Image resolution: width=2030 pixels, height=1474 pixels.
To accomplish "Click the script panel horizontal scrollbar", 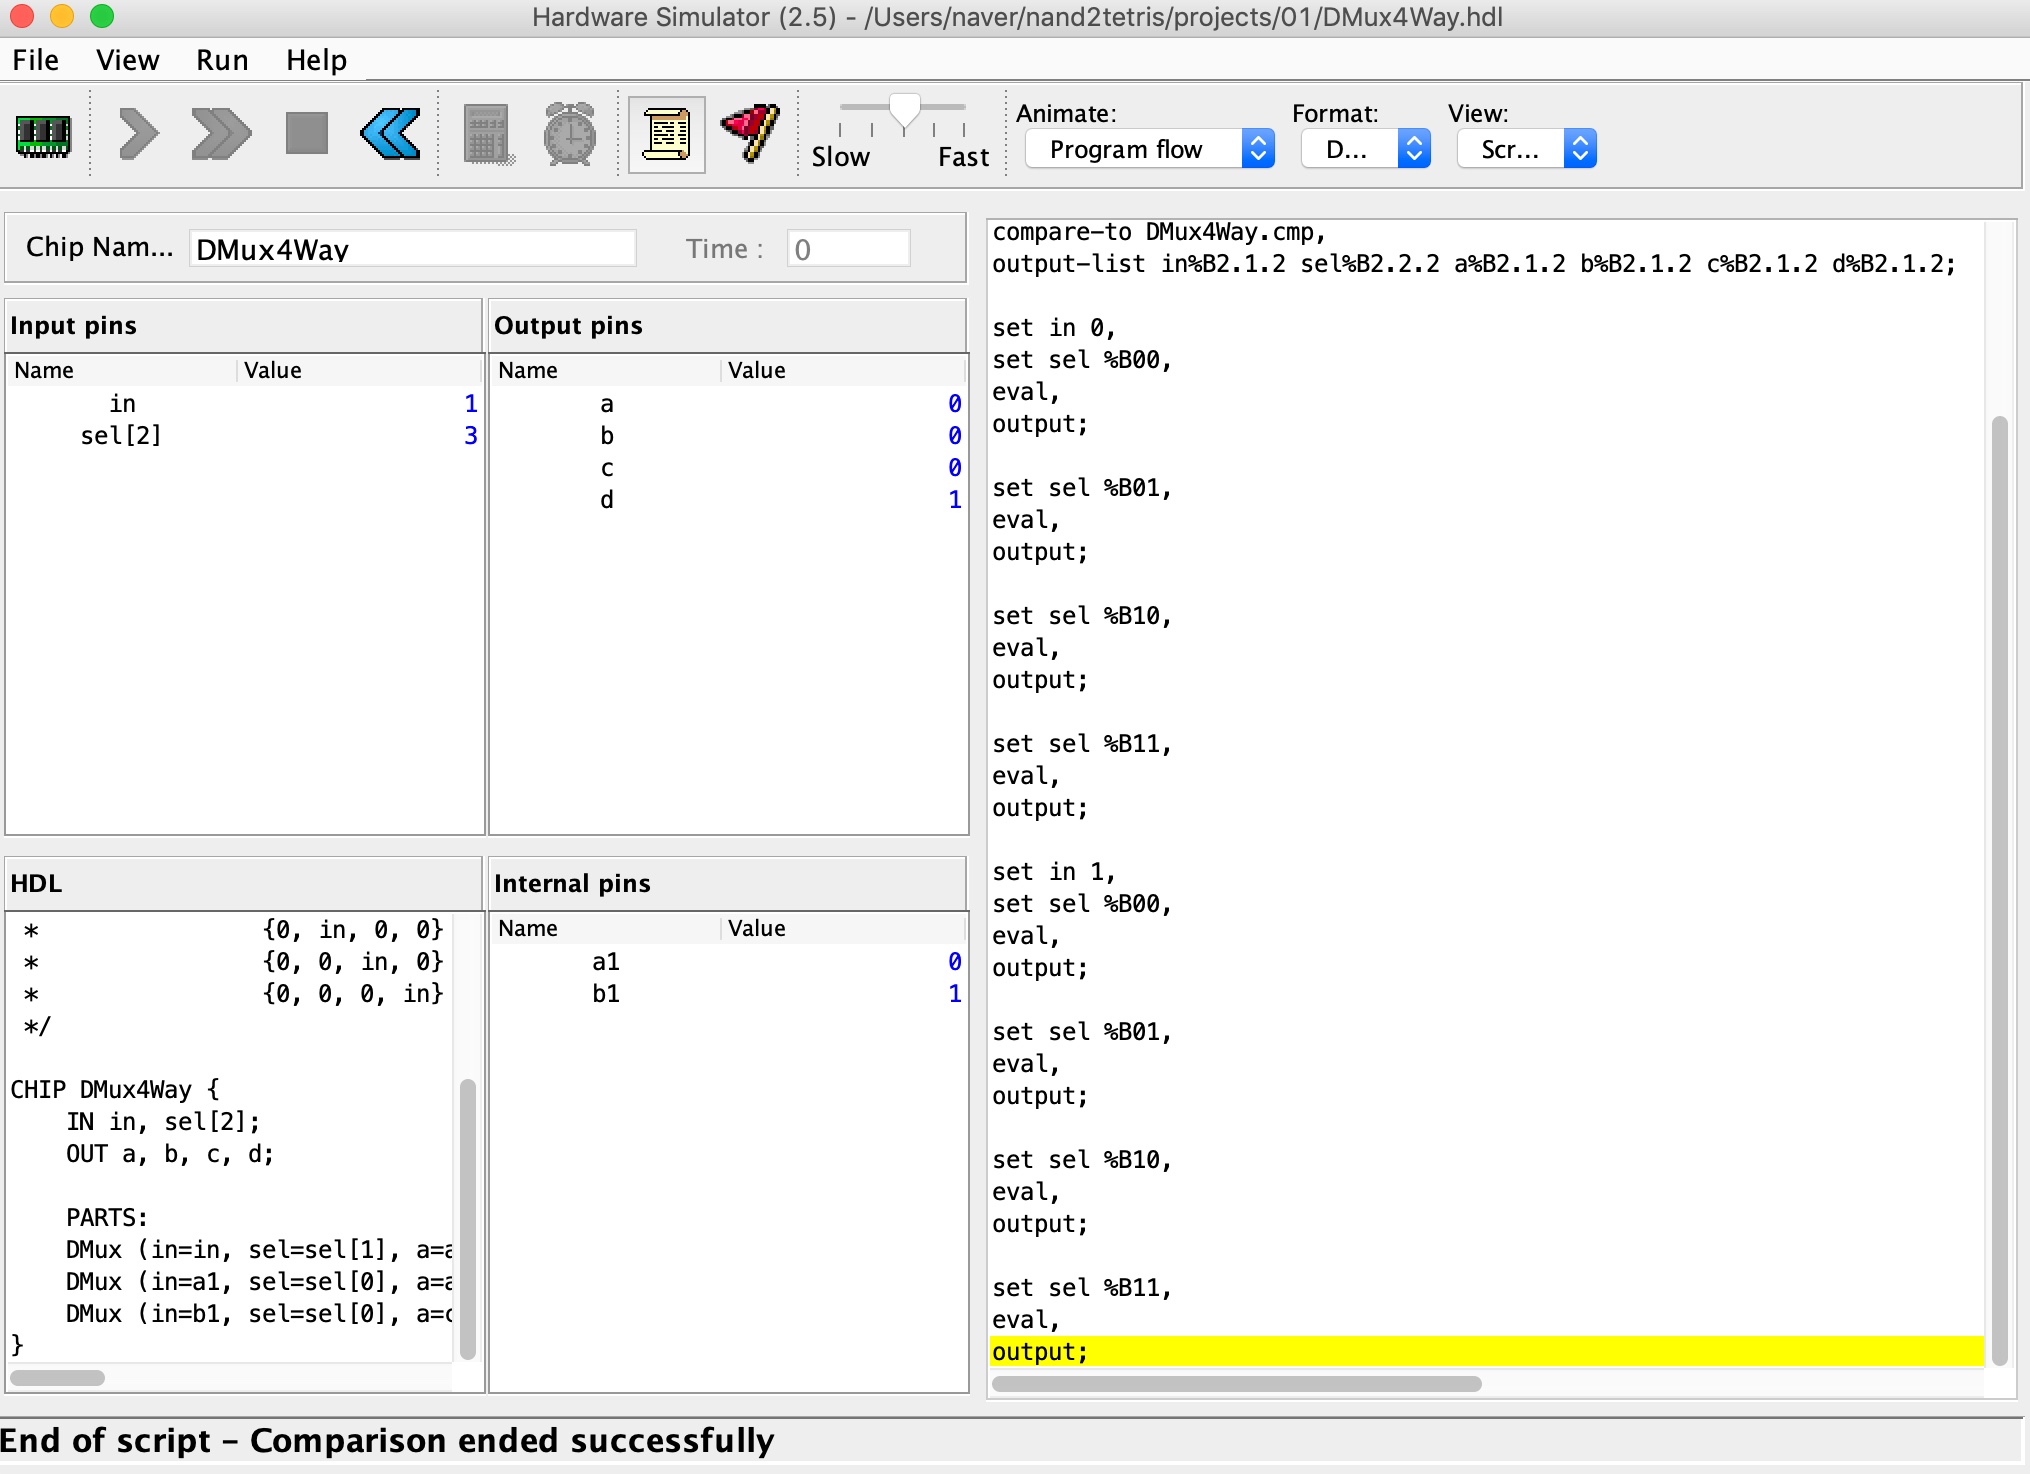I will [x=1237, y=1384].
